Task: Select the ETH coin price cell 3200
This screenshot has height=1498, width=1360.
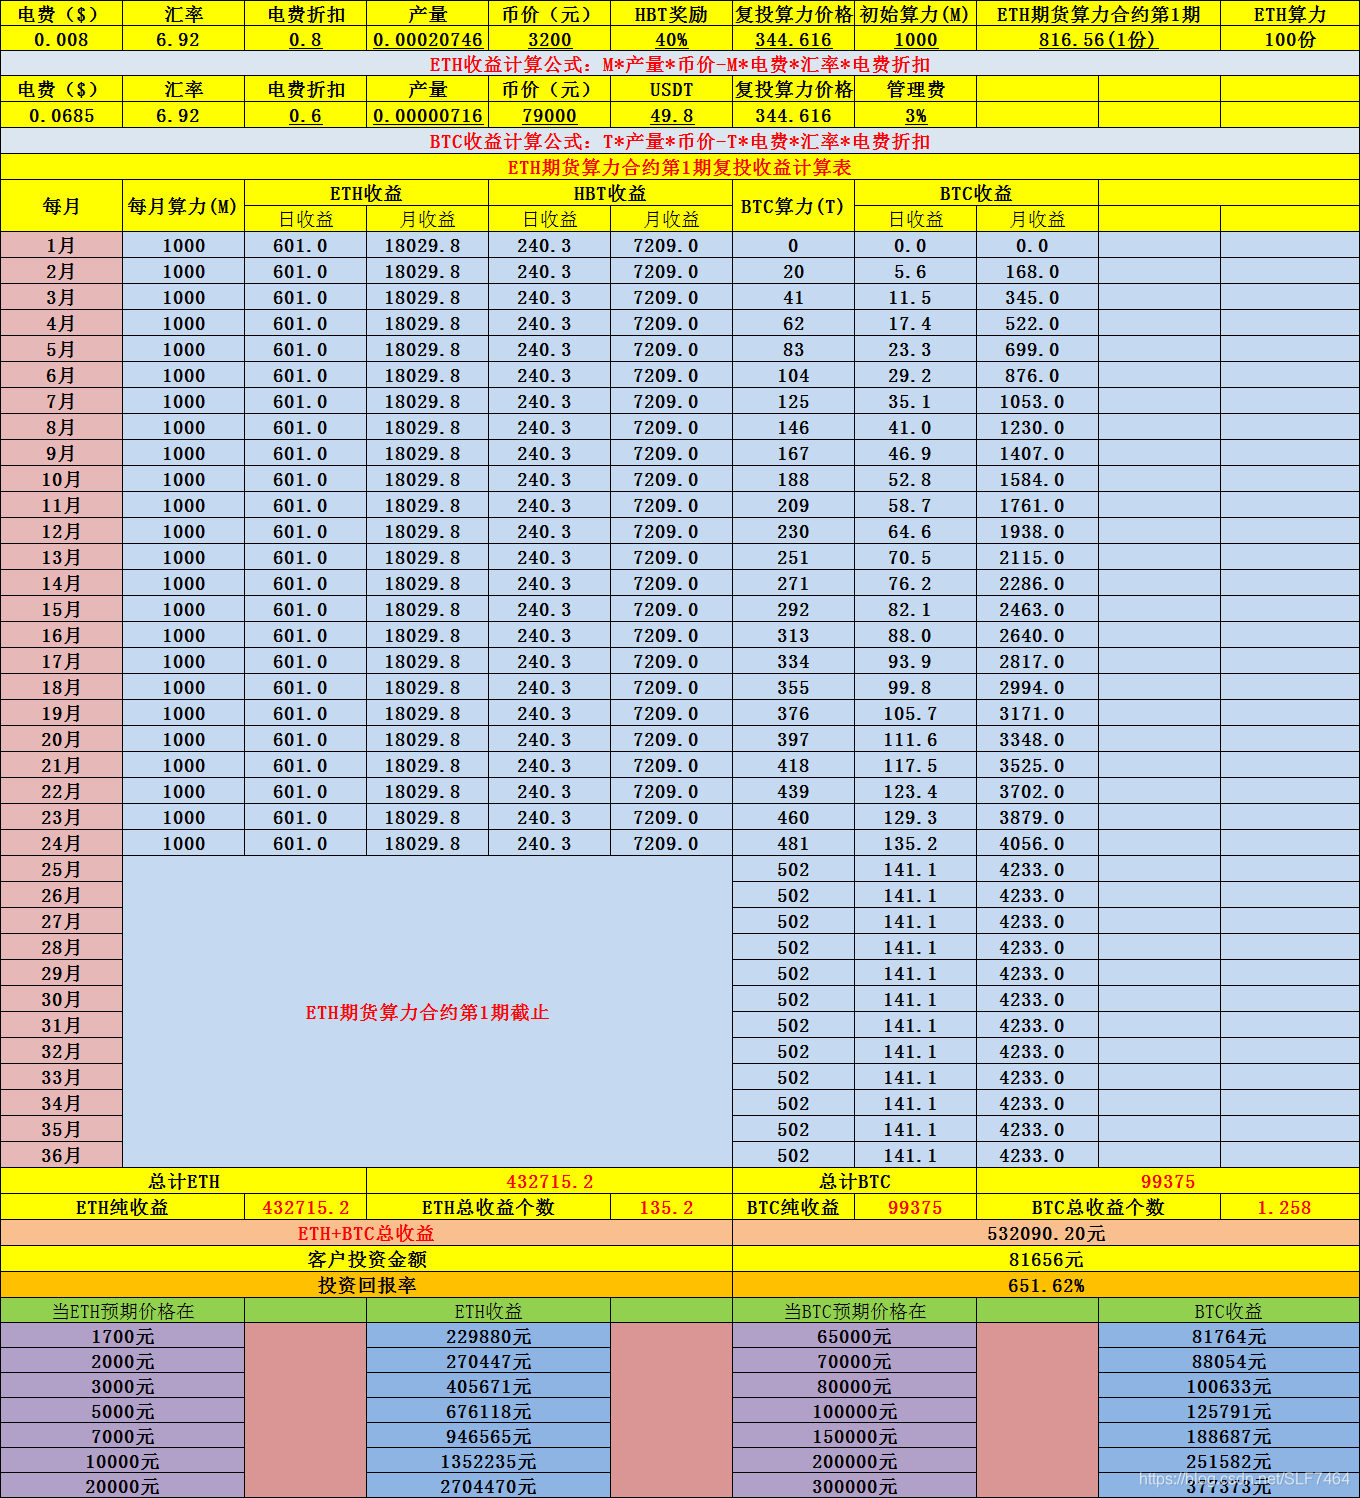Action: pyautogui.click(x=549, y=40)
